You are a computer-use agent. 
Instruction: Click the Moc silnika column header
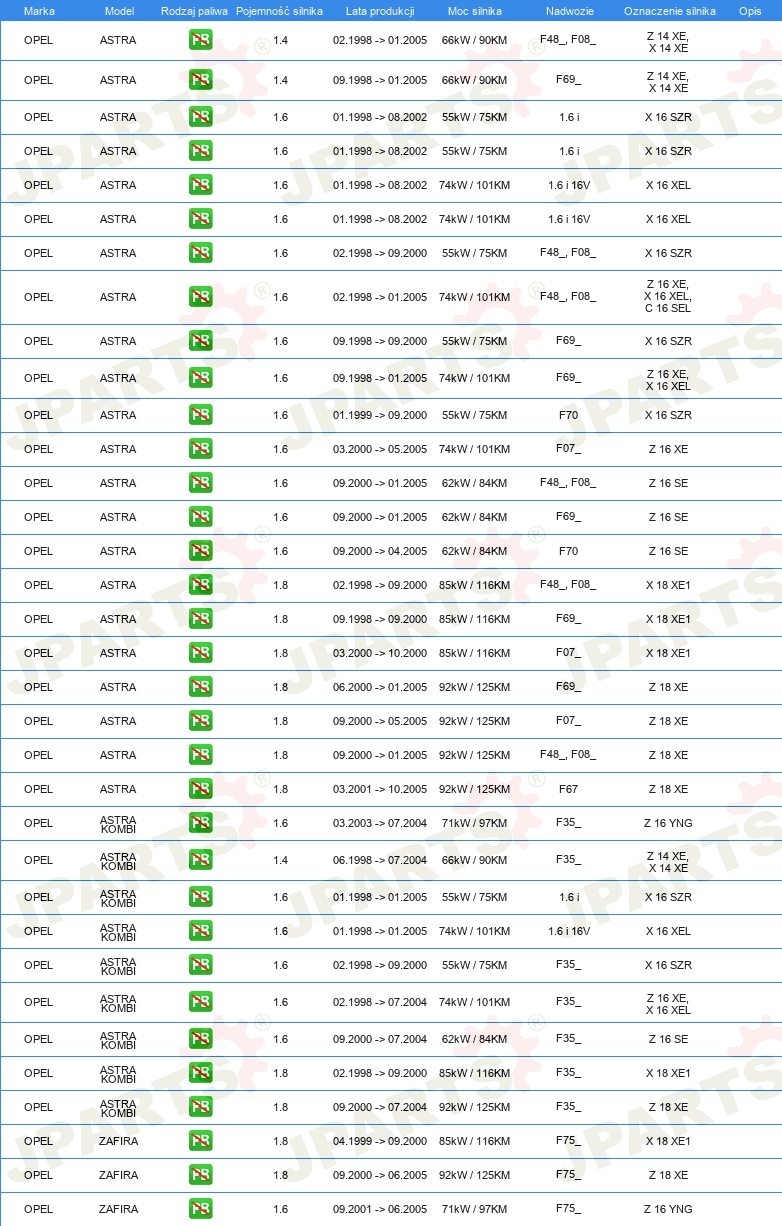(x=474, y=11)
